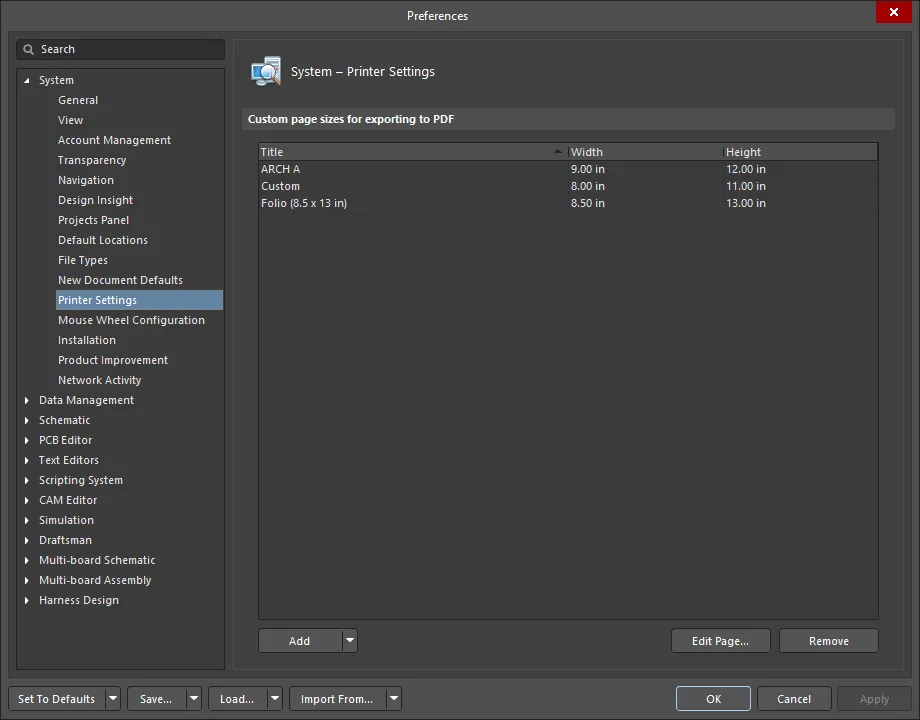Click the Printer Settings header icon
This screenshot has width=920, height=720.
tap(266, 72)
